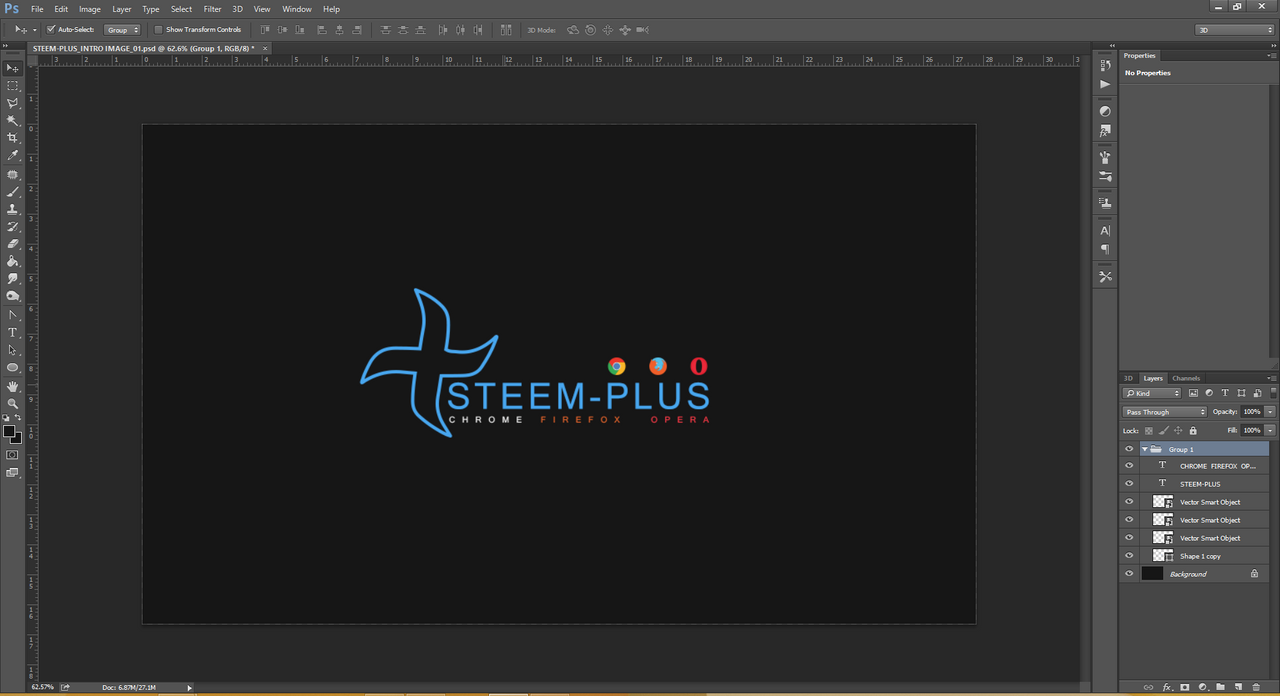Image resolution: width=1280 pixels, height=696 pixels.
Task: Select STEEM-PLUS_INTRO IMAGE_01.psd document tab
Action: coord(144,48)
